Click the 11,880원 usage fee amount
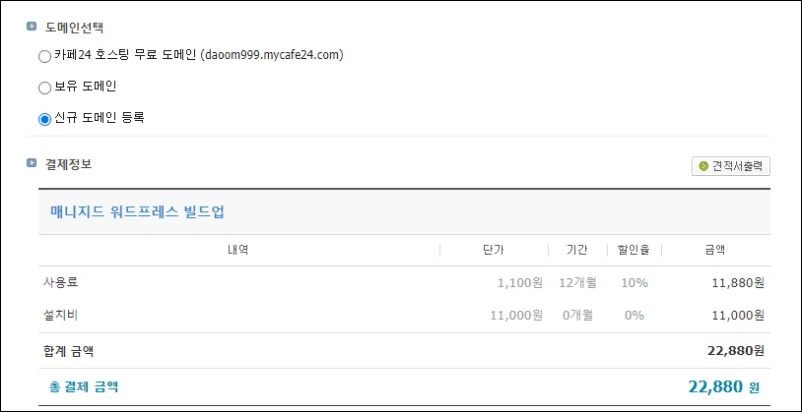The width and height of the screenshot is (802, 412). [738, 283]
